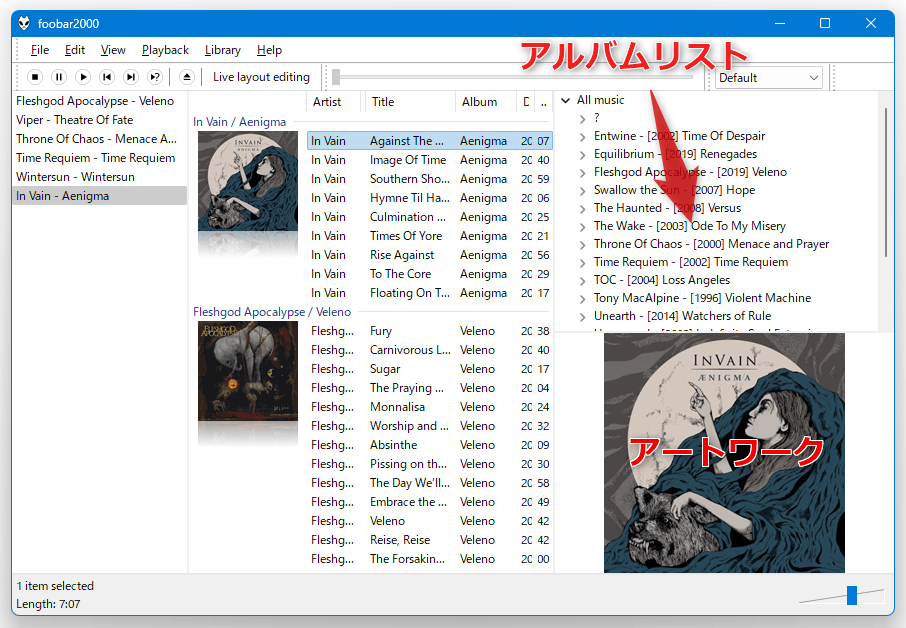
Task: Maximize the foobar2000 window
Action: point(825,23)
